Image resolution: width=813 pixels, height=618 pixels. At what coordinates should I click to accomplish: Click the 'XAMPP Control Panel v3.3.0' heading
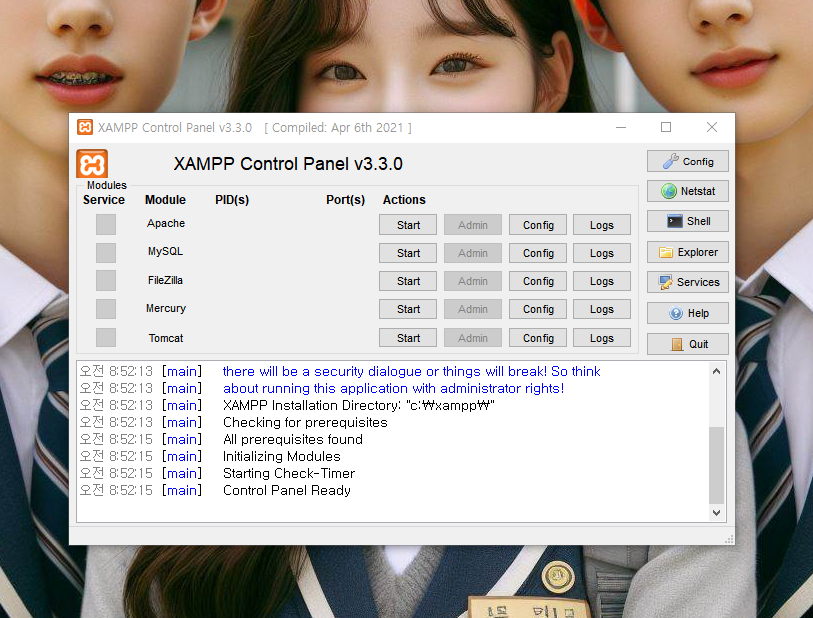click(x=288, y=164)
